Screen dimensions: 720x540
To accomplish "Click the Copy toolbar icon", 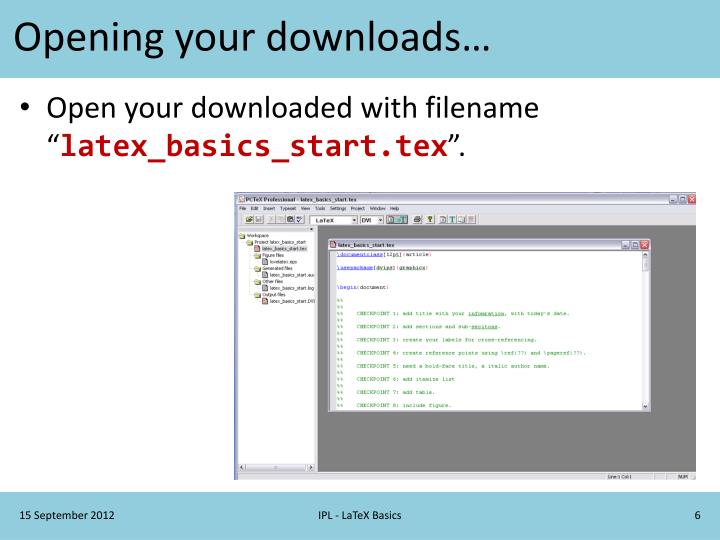I will click(281, 219).
